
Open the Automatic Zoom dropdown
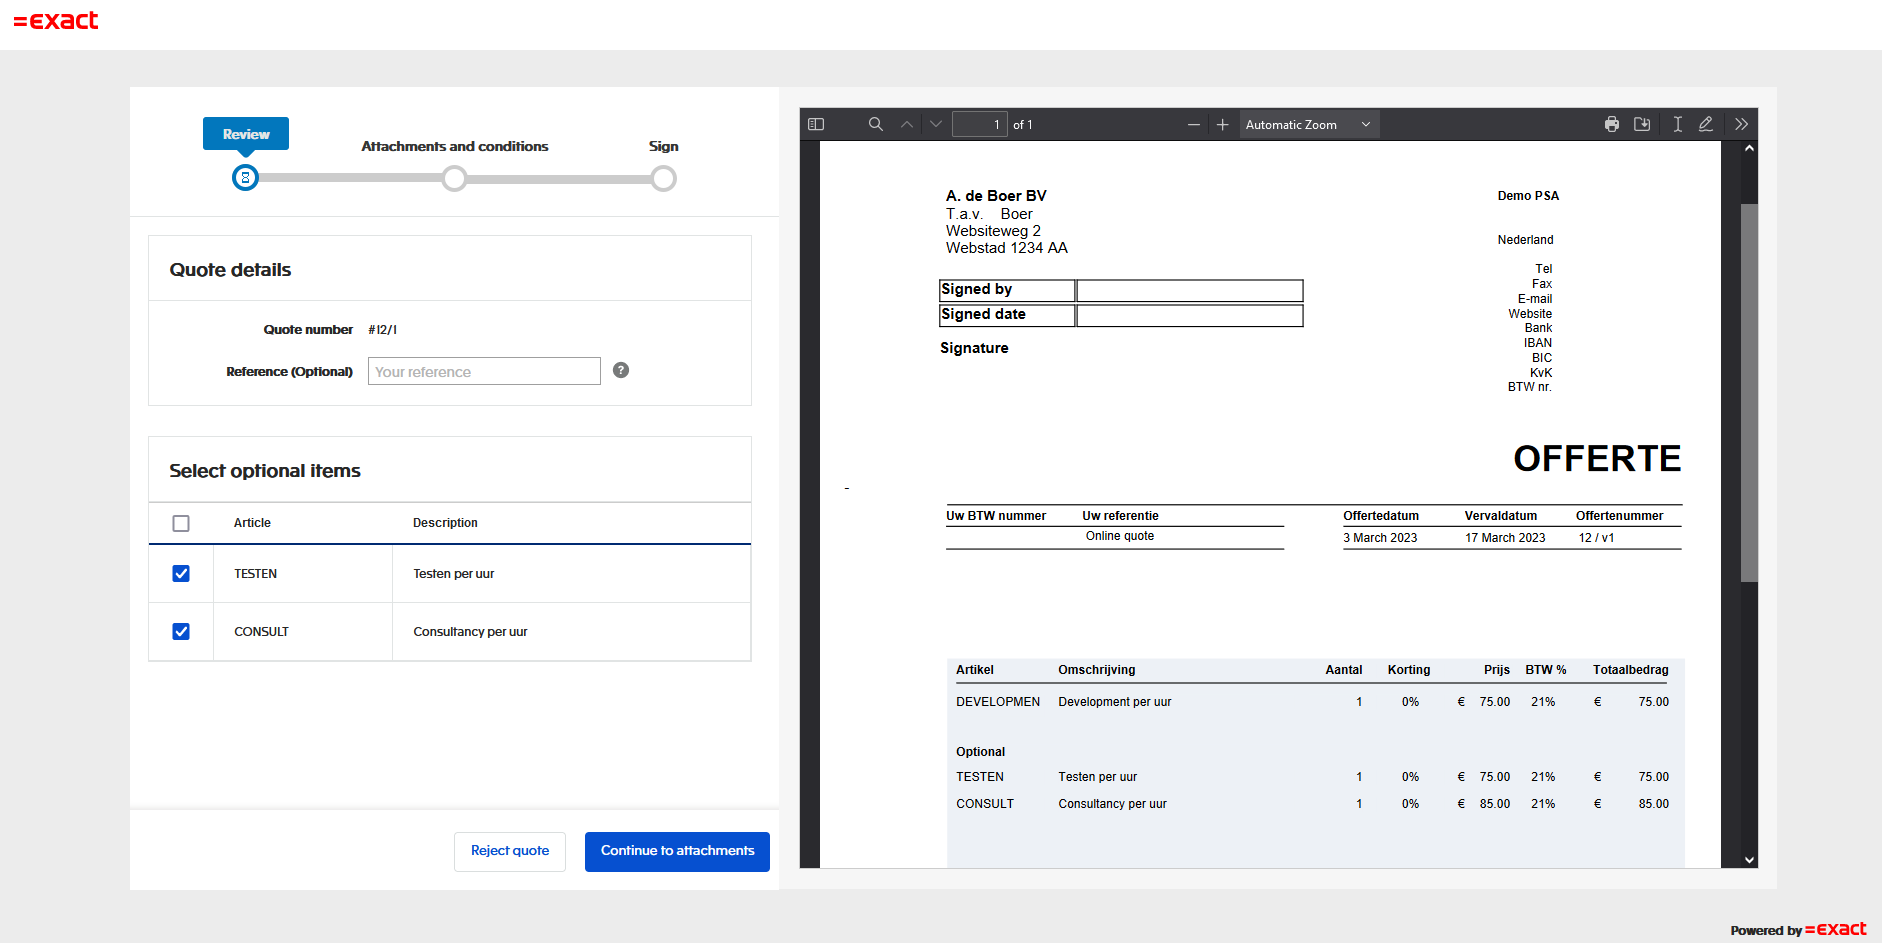click(x=1308, y=124)
